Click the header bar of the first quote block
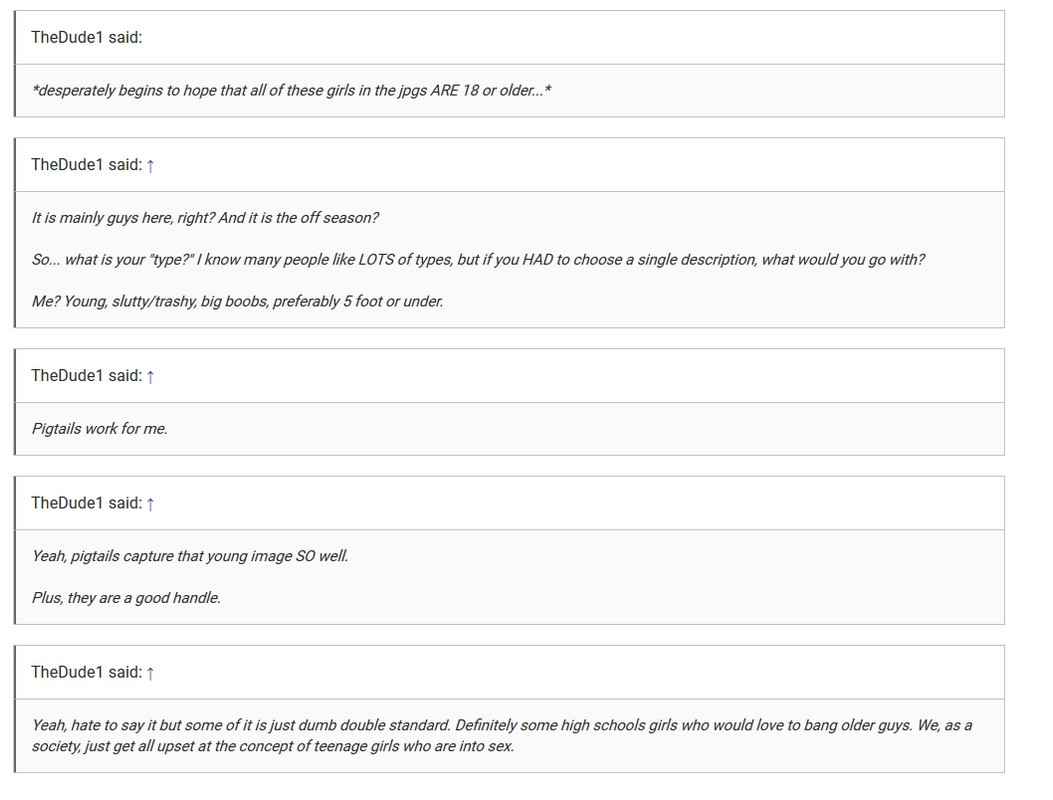The image size is (1053, 800). (x=510, y=38)
